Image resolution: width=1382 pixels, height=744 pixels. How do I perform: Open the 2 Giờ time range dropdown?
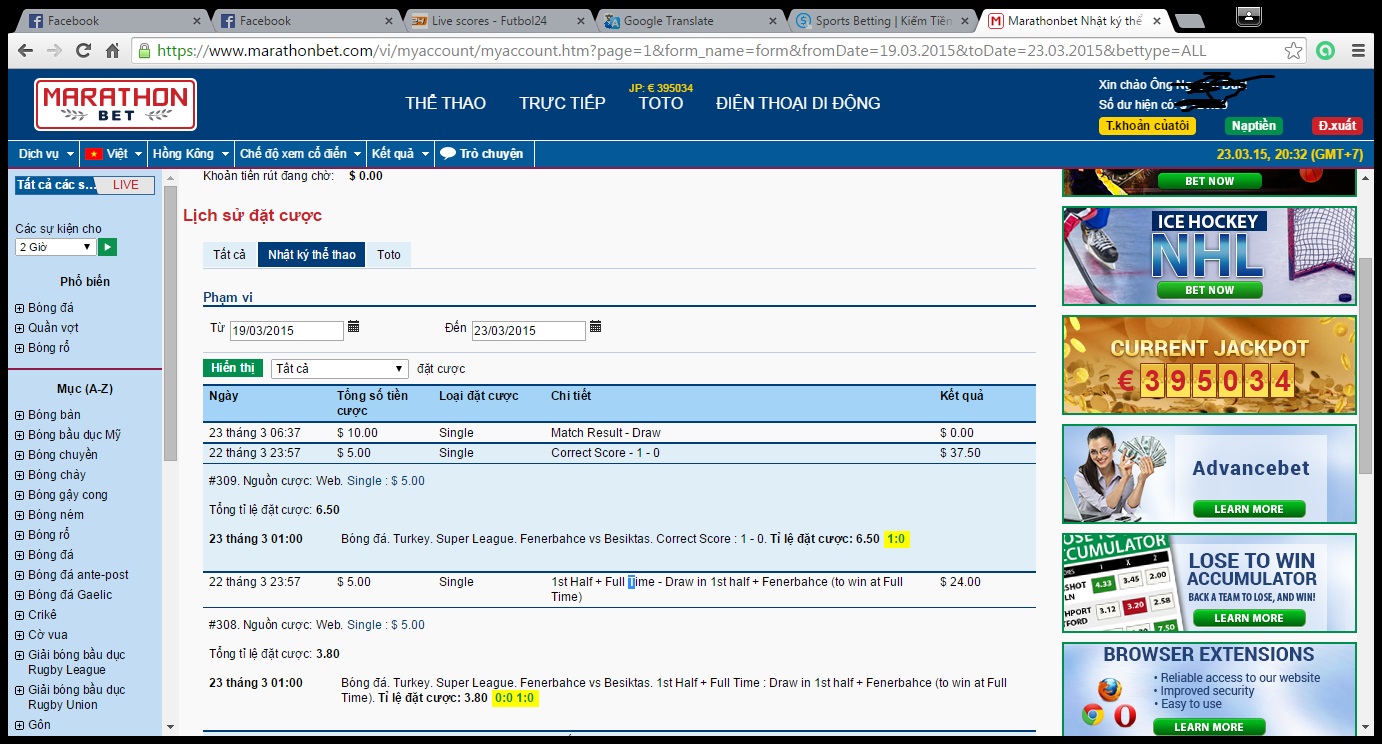click(55, 247)
